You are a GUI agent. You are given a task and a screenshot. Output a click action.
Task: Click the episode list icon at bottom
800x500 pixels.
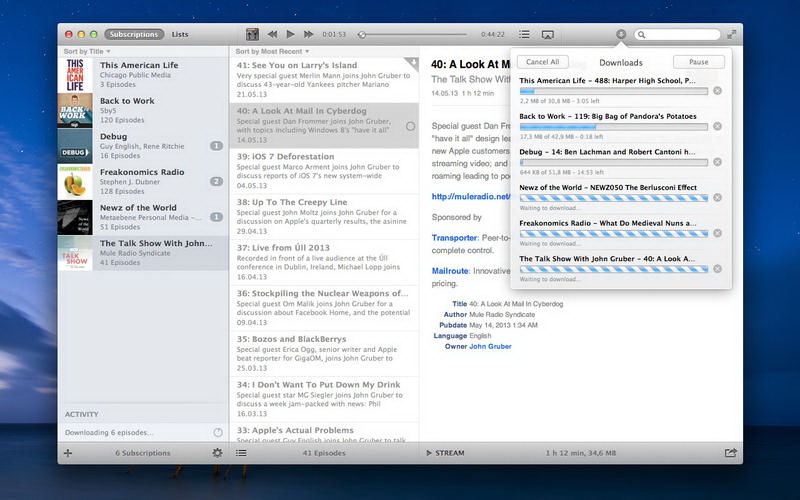[x=241, y=453]
